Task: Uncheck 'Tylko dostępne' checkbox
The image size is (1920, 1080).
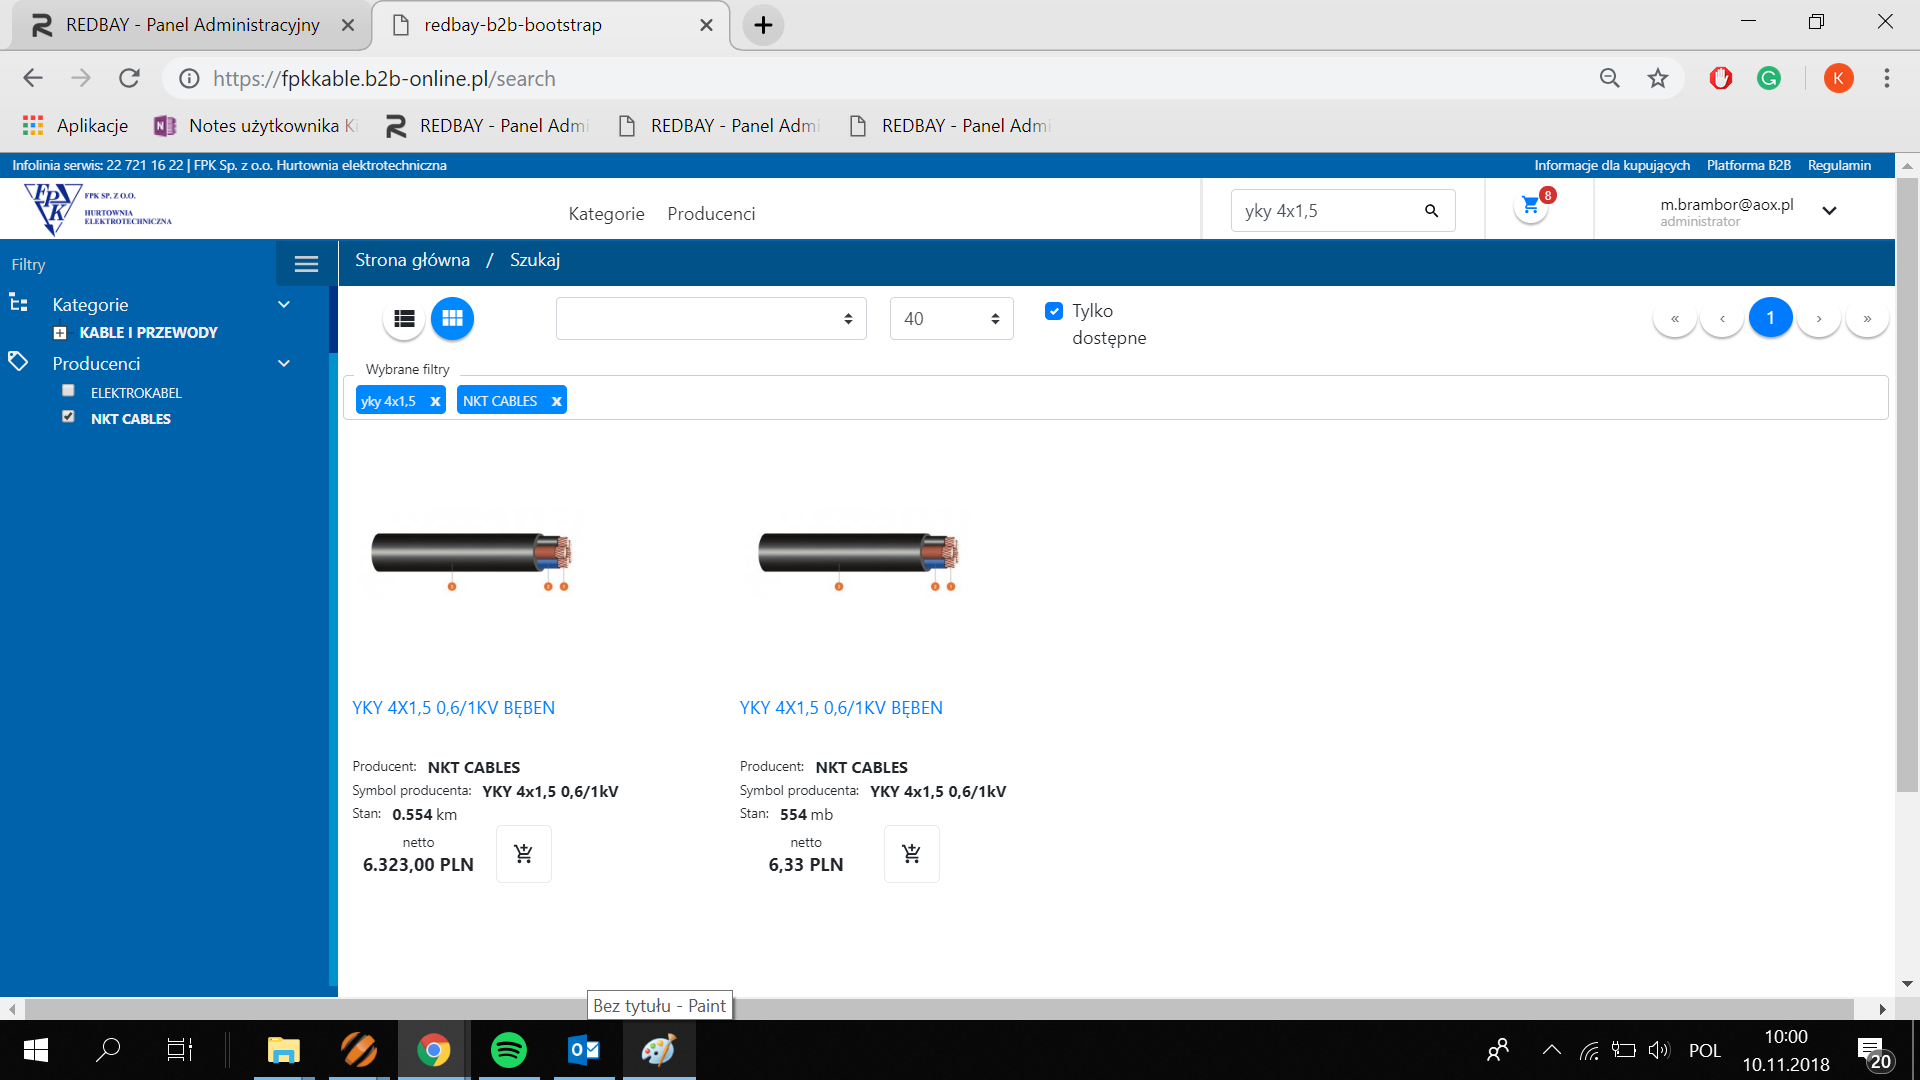Action: point(1054,311)
